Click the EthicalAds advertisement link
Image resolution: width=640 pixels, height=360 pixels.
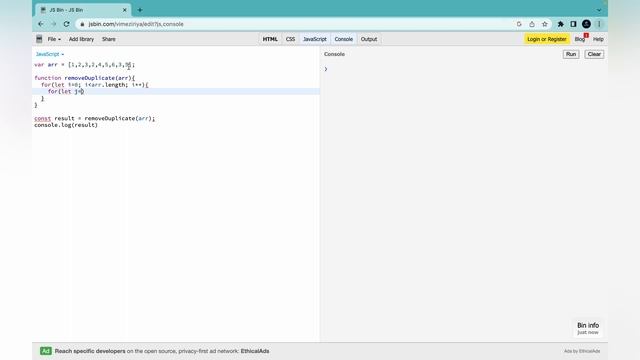(162, 351)
